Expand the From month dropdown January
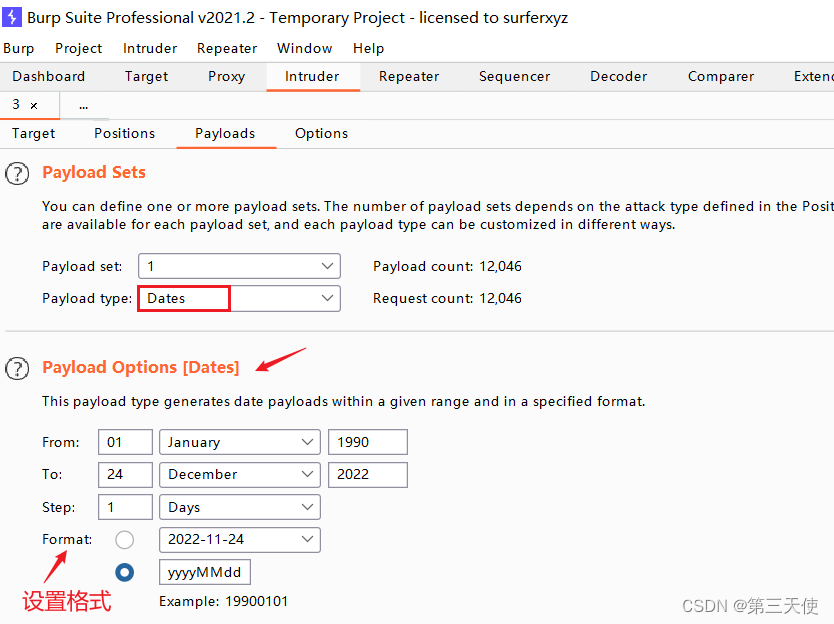This screenshot has width=834, height=624. (240, 442)
